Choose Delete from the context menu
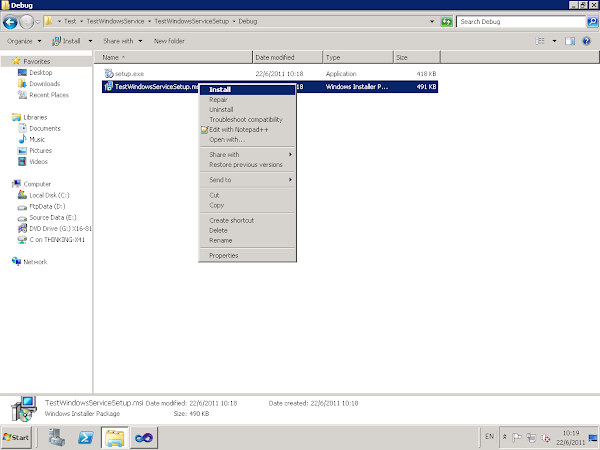Screen dimensions: 600x450 click(248, 230)
